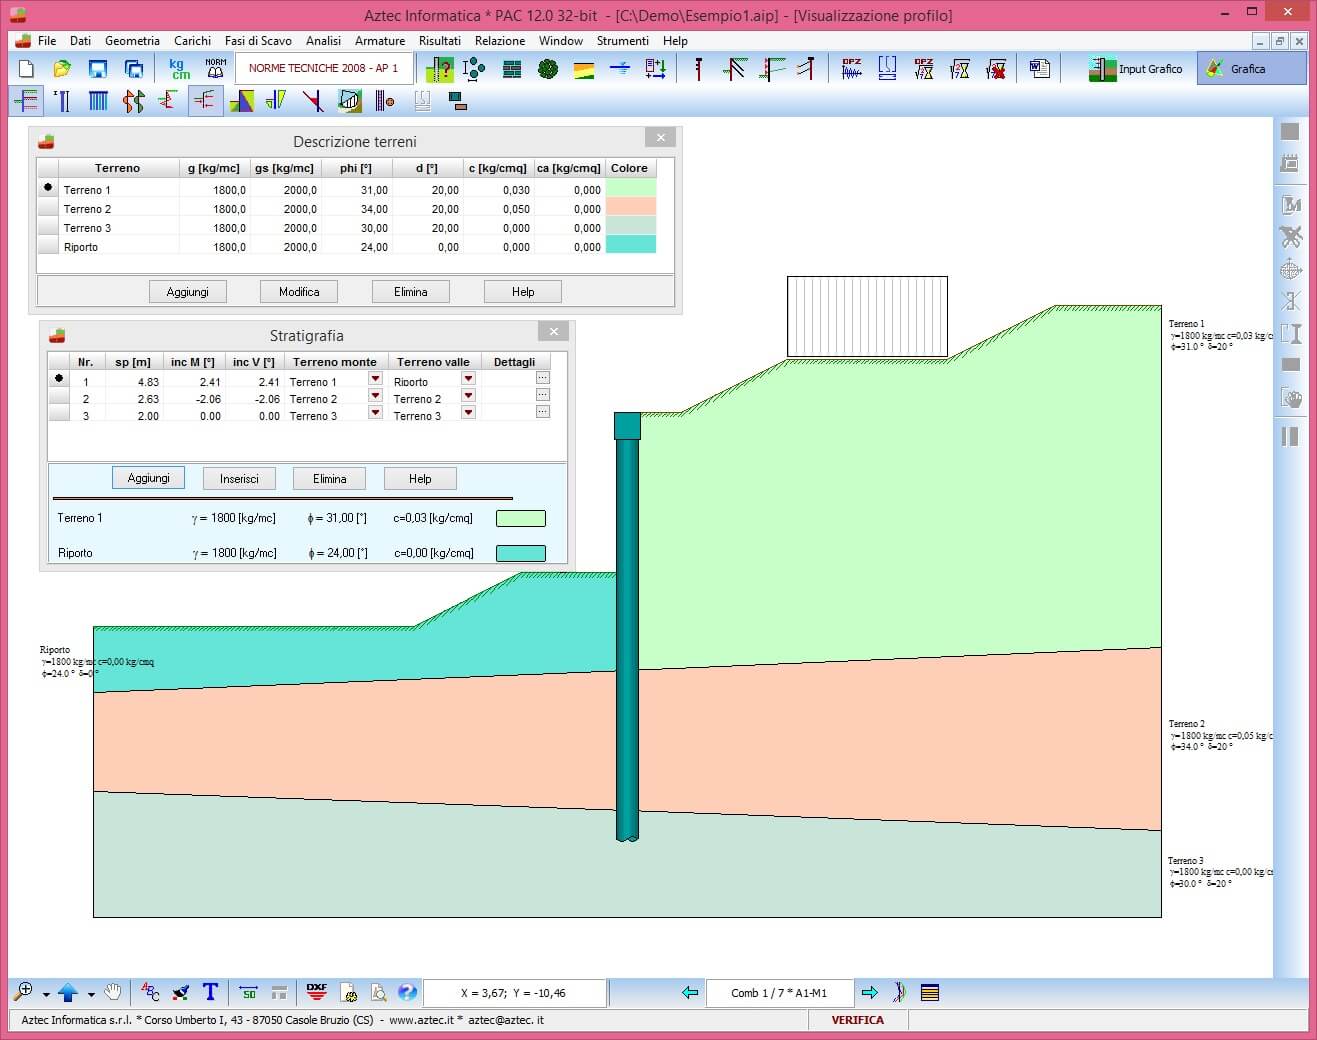Click the Word report export icon
Screen dimensions: 1317x1040
tap(1039, 69)
